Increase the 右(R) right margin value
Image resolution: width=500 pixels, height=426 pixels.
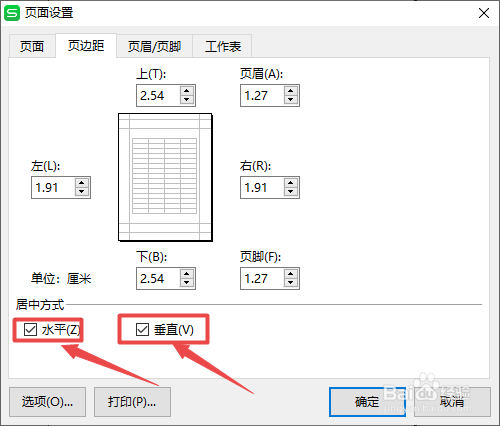(x=291, y=183)
